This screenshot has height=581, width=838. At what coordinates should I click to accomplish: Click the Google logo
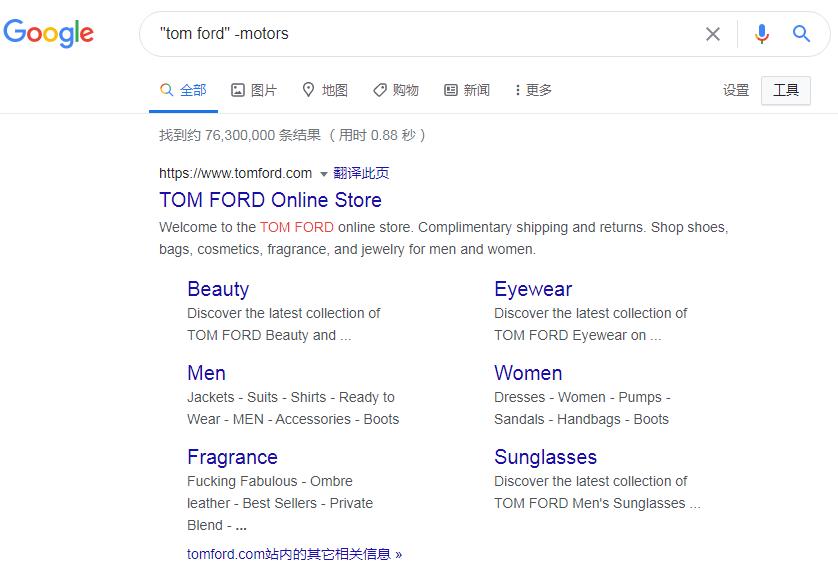[49, 33]
